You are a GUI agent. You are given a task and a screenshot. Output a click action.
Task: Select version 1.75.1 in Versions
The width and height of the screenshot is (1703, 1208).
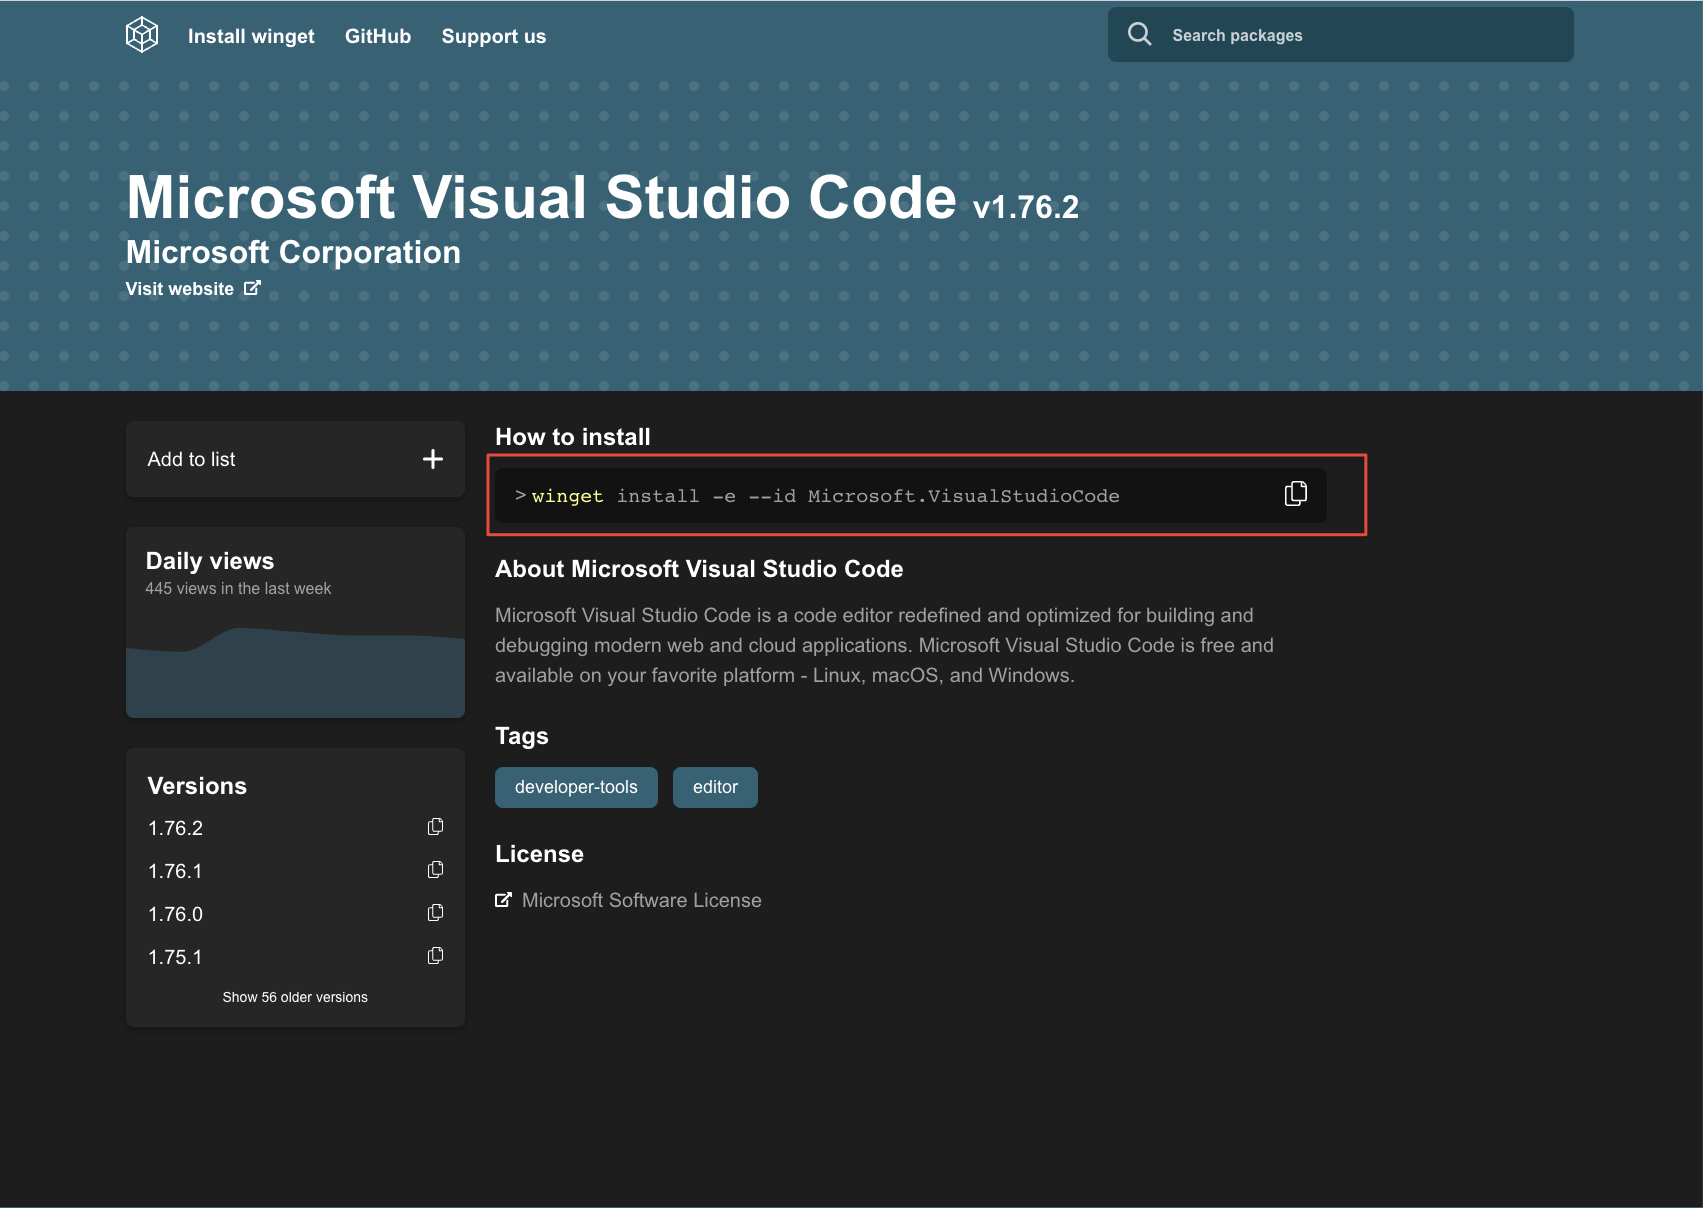175,957
